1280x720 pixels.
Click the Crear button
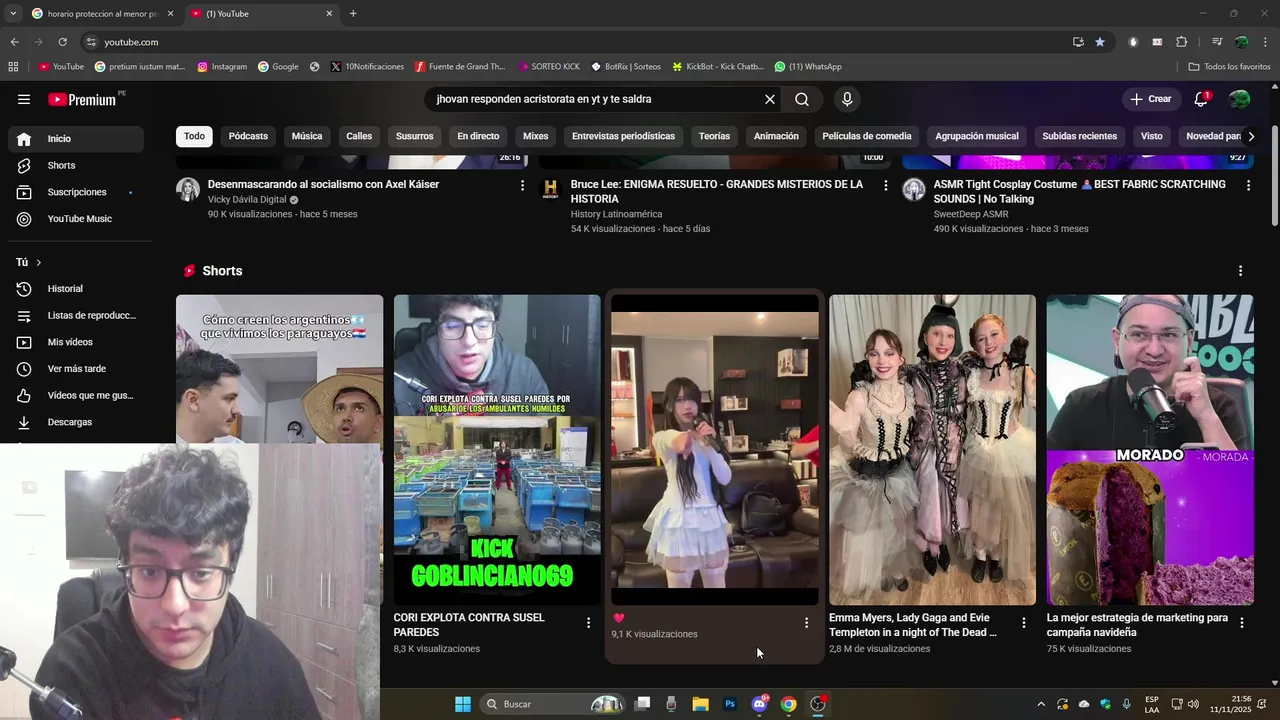[x=1150, y=99]
